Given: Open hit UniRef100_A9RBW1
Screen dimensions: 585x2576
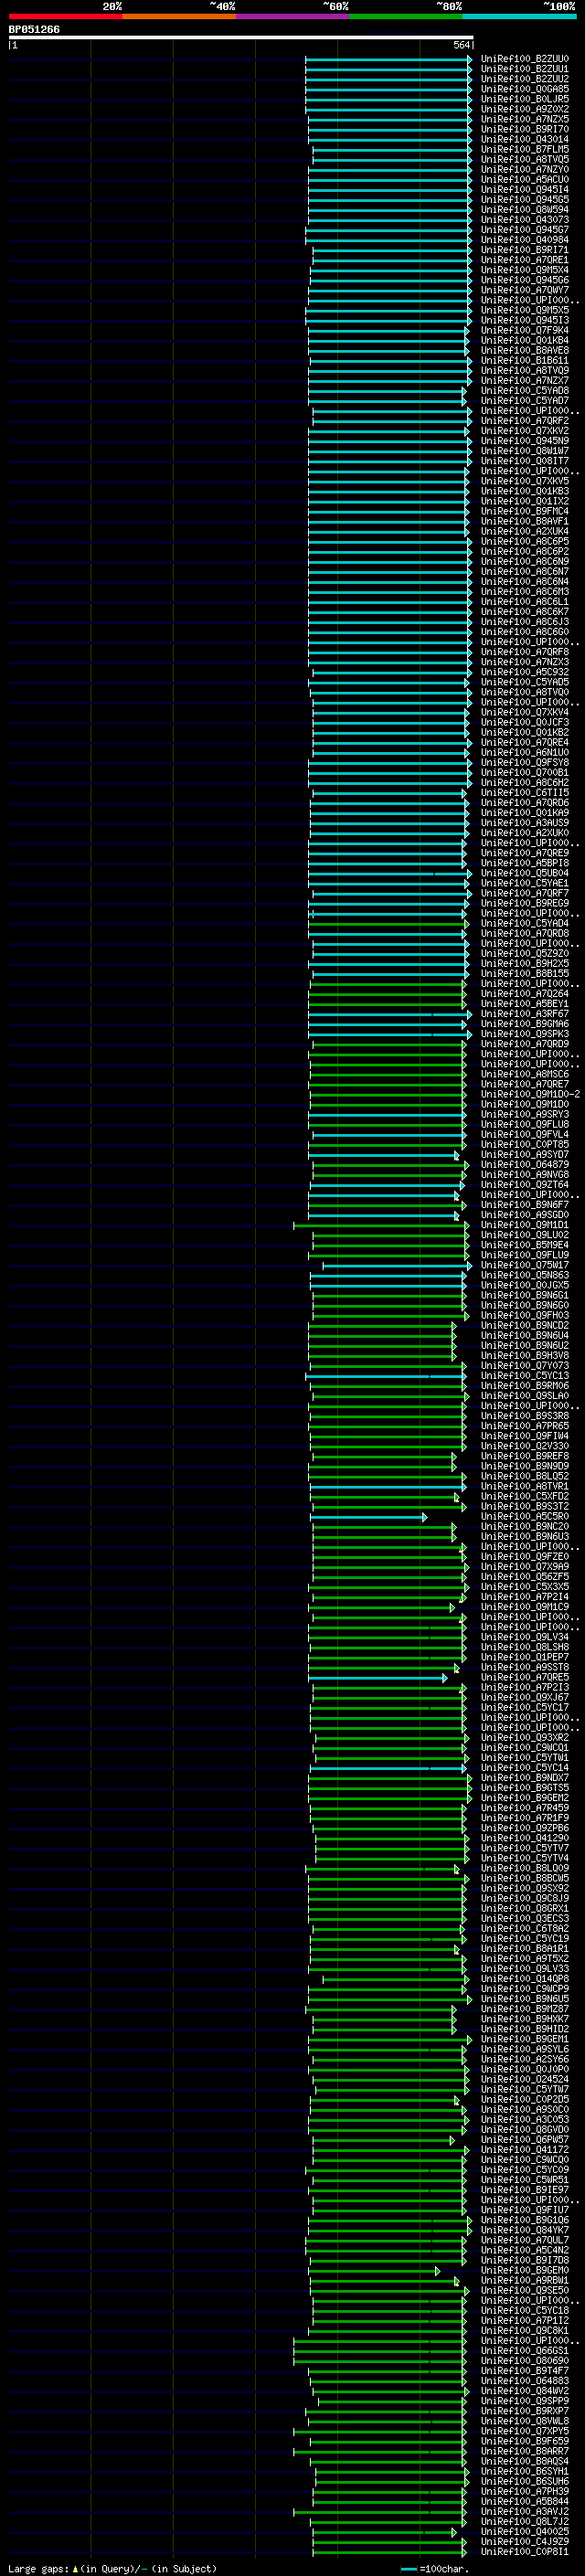Looking at the screenshot, I should pos(524,2282).
